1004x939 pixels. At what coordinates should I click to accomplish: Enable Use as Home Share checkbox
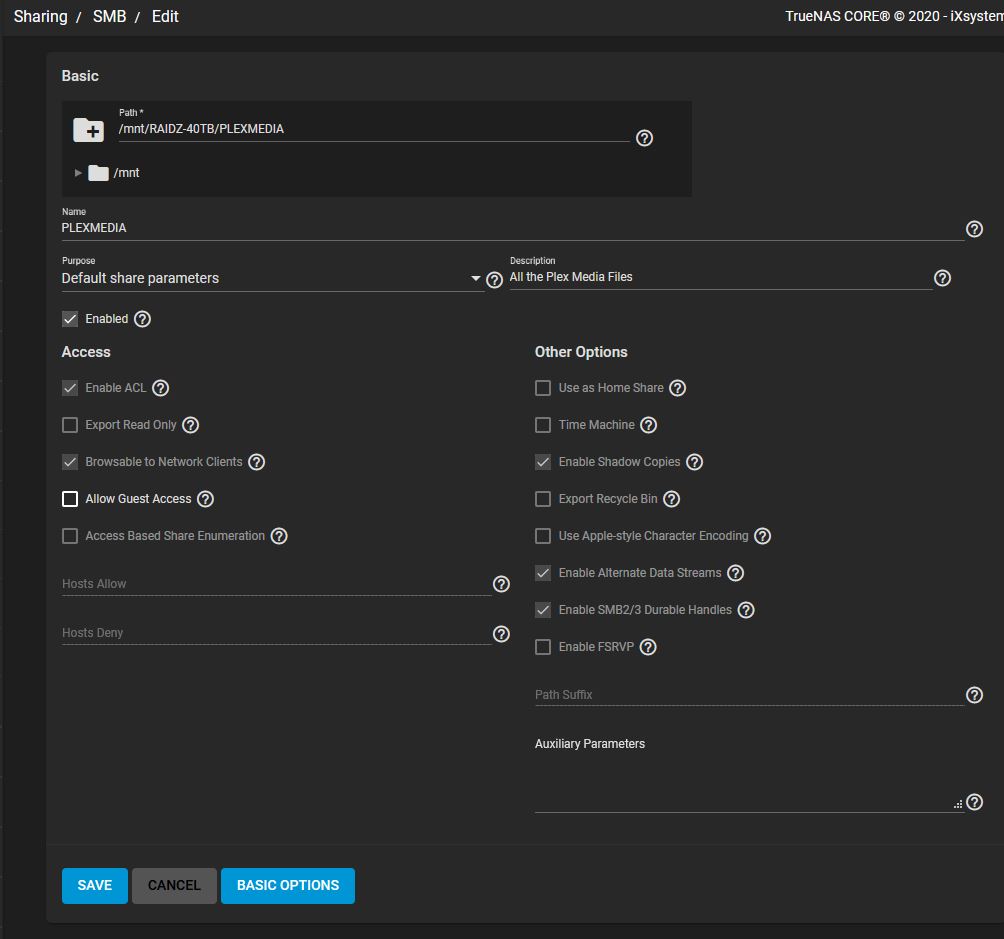tap(543, 388)
